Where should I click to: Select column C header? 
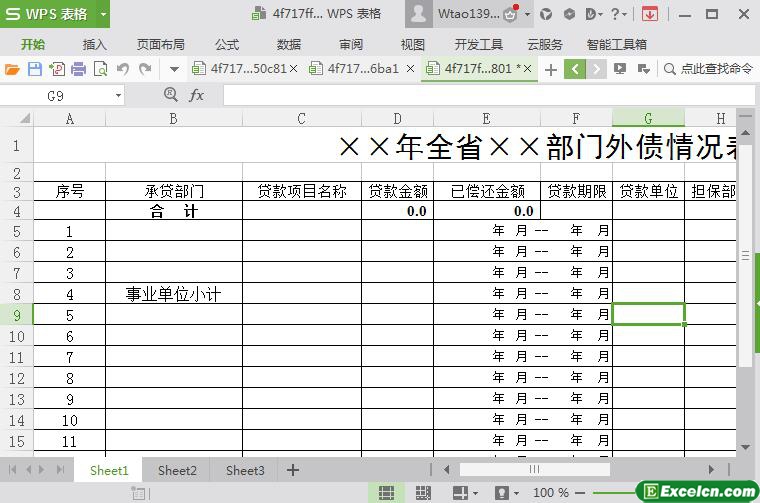301,118
